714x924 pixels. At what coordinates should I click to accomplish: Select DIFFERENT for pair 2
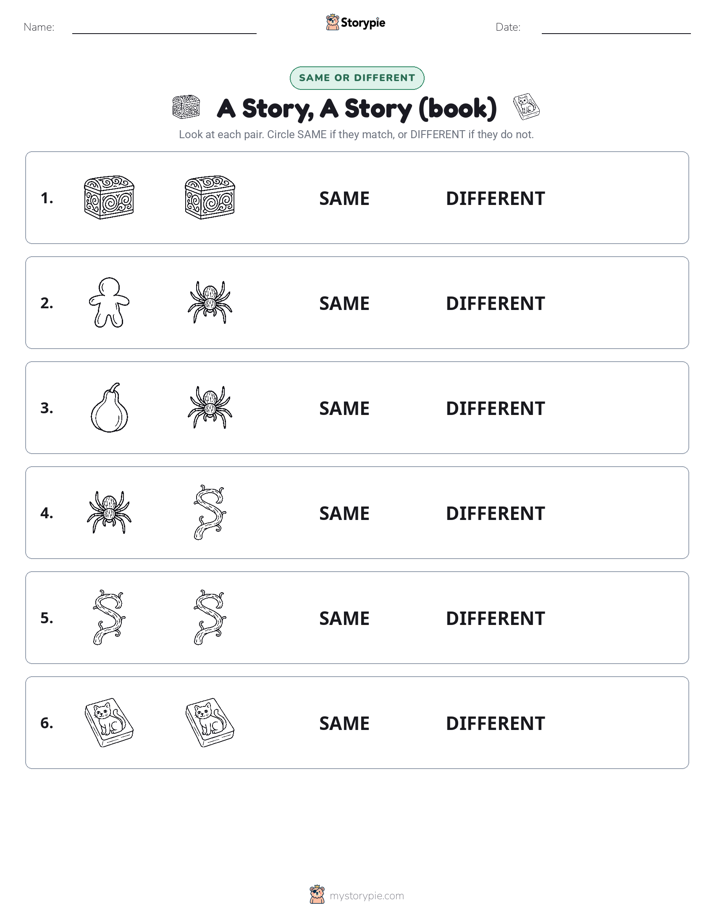[495, 303]
